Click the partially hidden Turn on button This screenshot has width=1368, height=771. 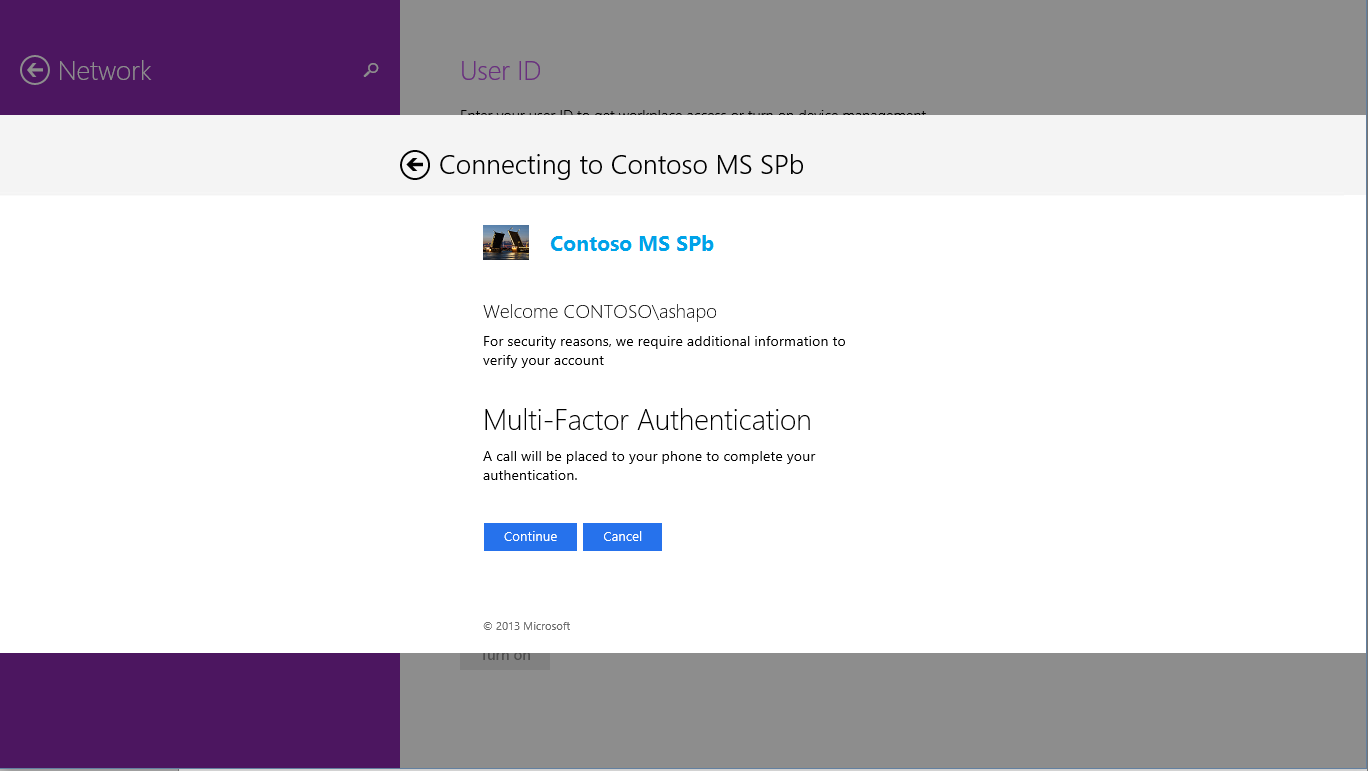pos(505,660)
